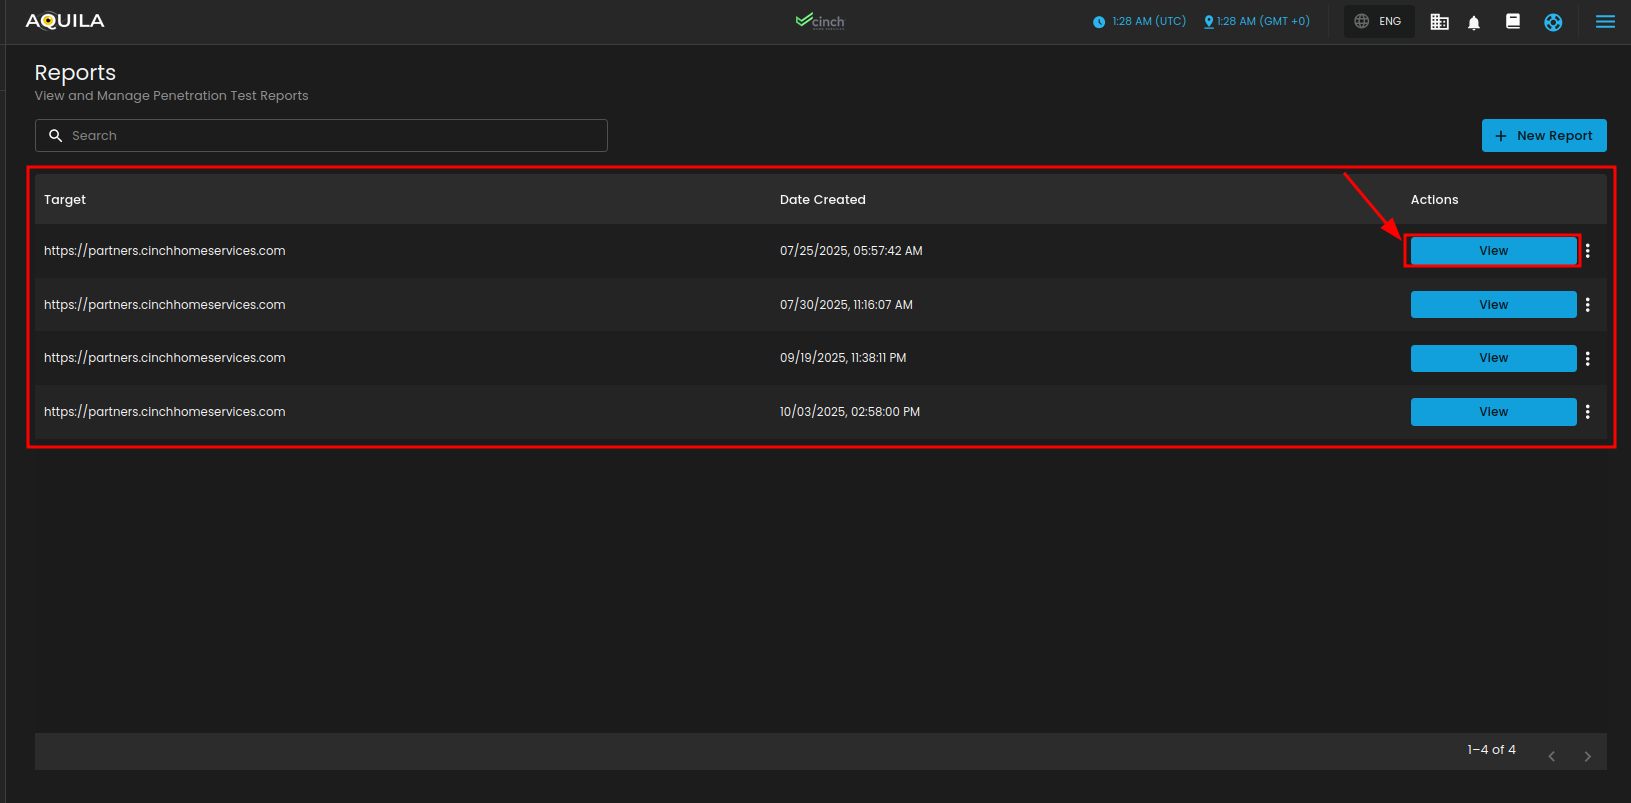Viewport: 1631px width, 803px height.
Task: Click the GMT +0 local time indicator
Action: (x=1257, y=21)
